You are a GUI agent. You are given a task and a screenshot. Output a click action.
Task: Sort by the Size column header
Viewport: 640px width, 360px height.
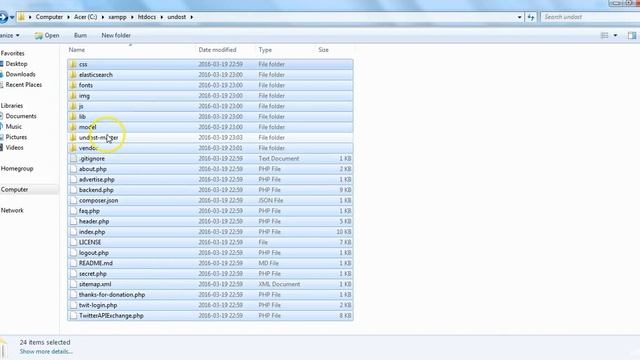point(323,50)
